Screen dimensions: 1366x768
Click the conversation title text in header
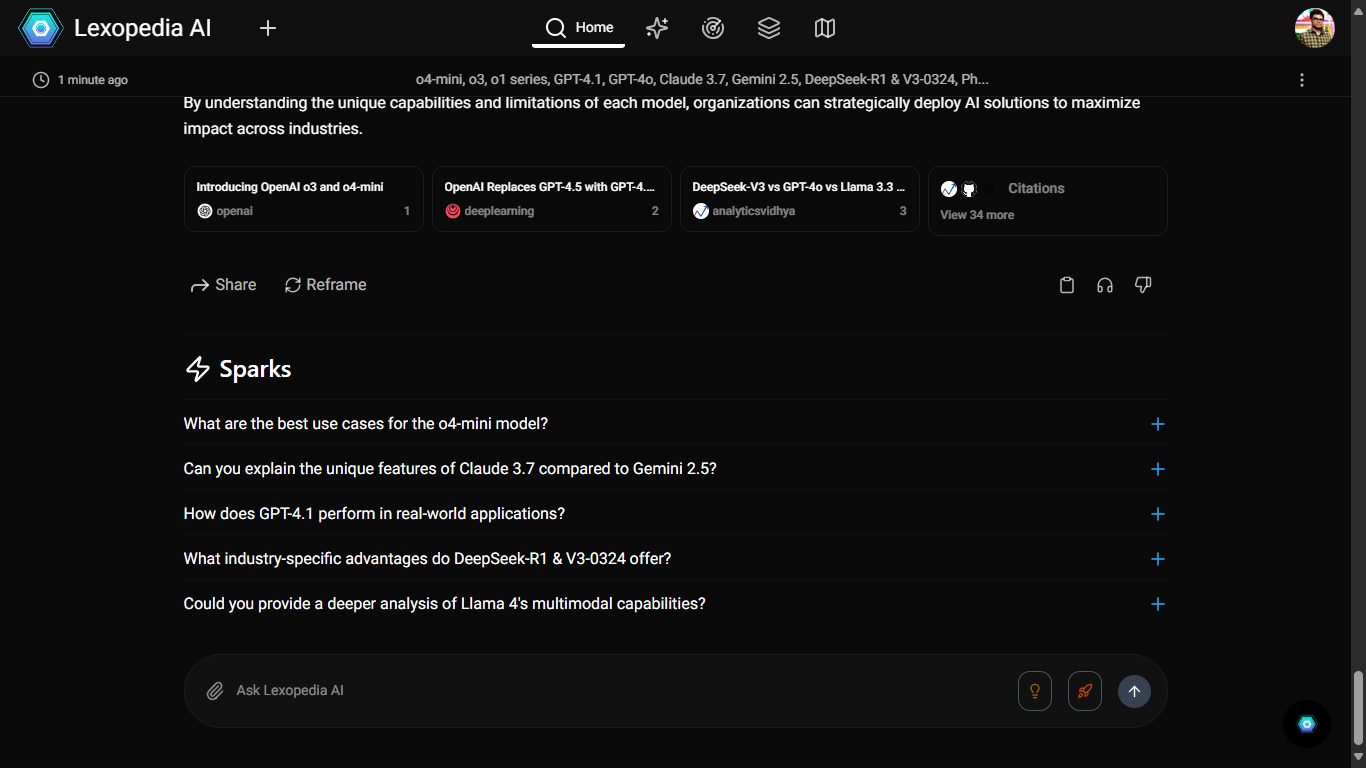(x=702, y=79)
